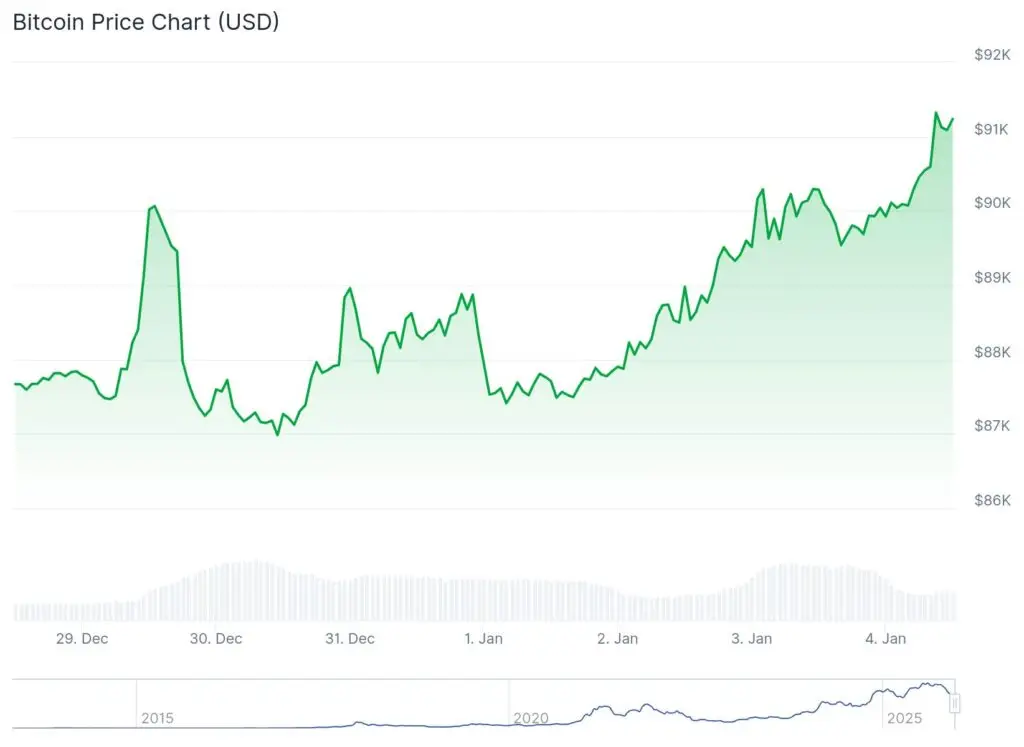Click the 2020 marker in the navigator timeline
Screen dimensions: 1024x747
click(x=530, y=718)
